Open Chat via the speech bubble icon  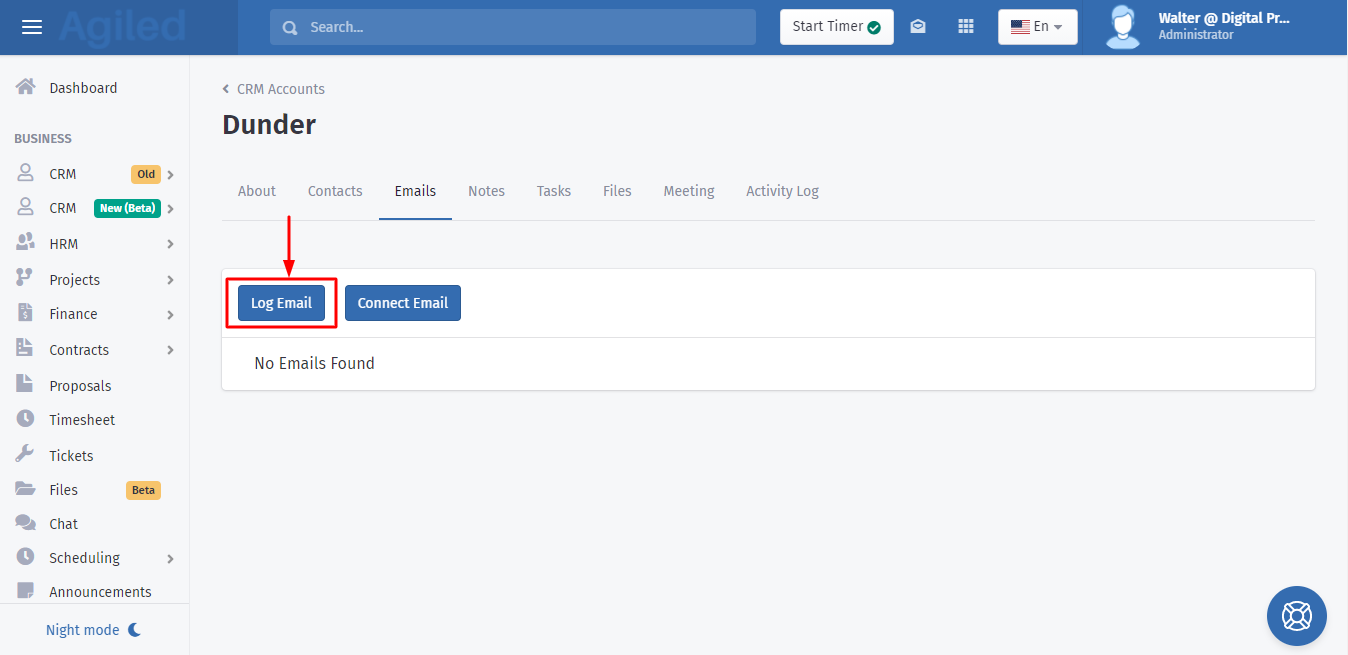tap(26, 523)
